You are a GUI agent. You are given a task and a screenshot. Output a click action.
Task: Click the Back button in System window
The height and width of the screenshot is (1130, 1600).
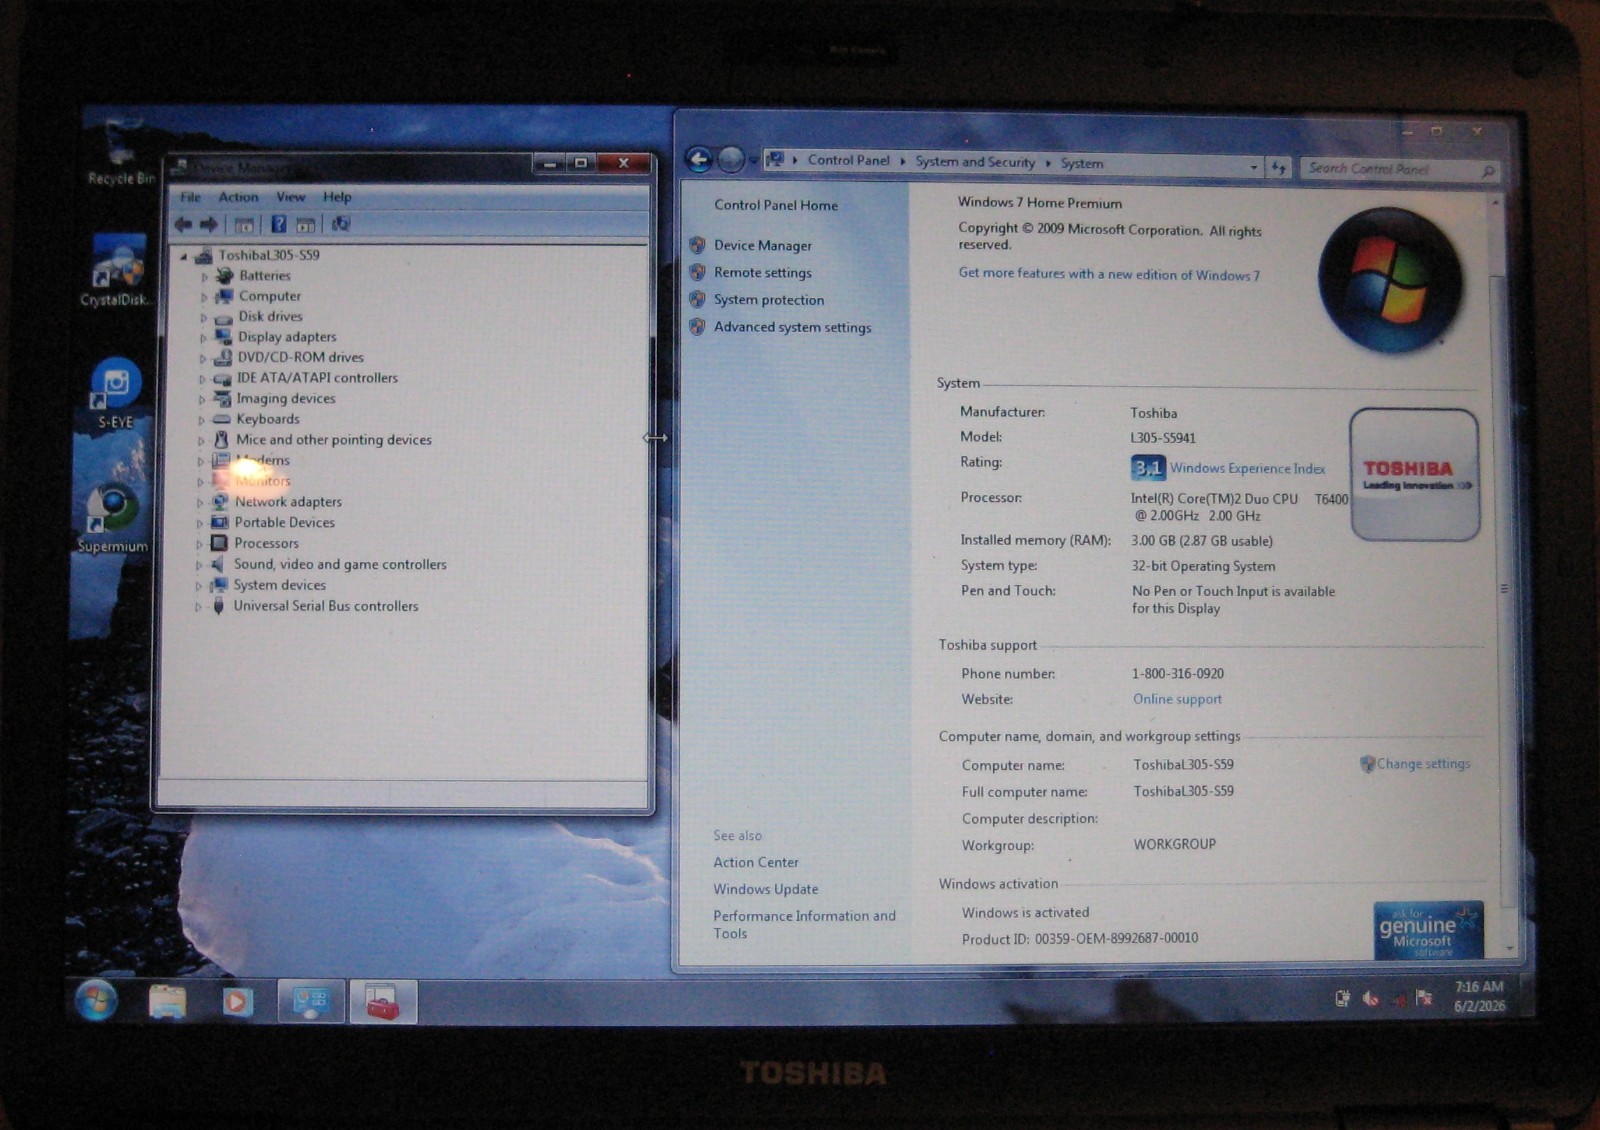click(x=699, y=159)
